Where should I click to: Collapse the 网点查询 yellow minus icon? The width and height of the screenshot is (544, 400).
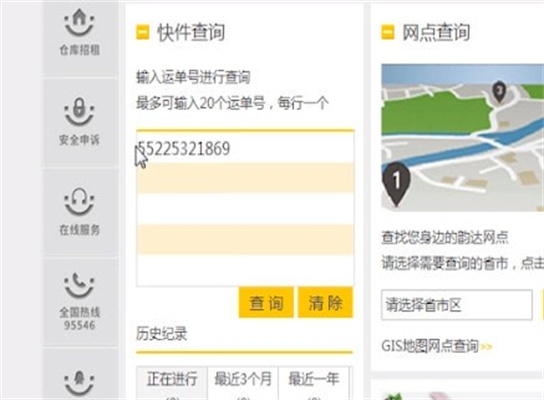pyautogui.click(x=388, y=32)
